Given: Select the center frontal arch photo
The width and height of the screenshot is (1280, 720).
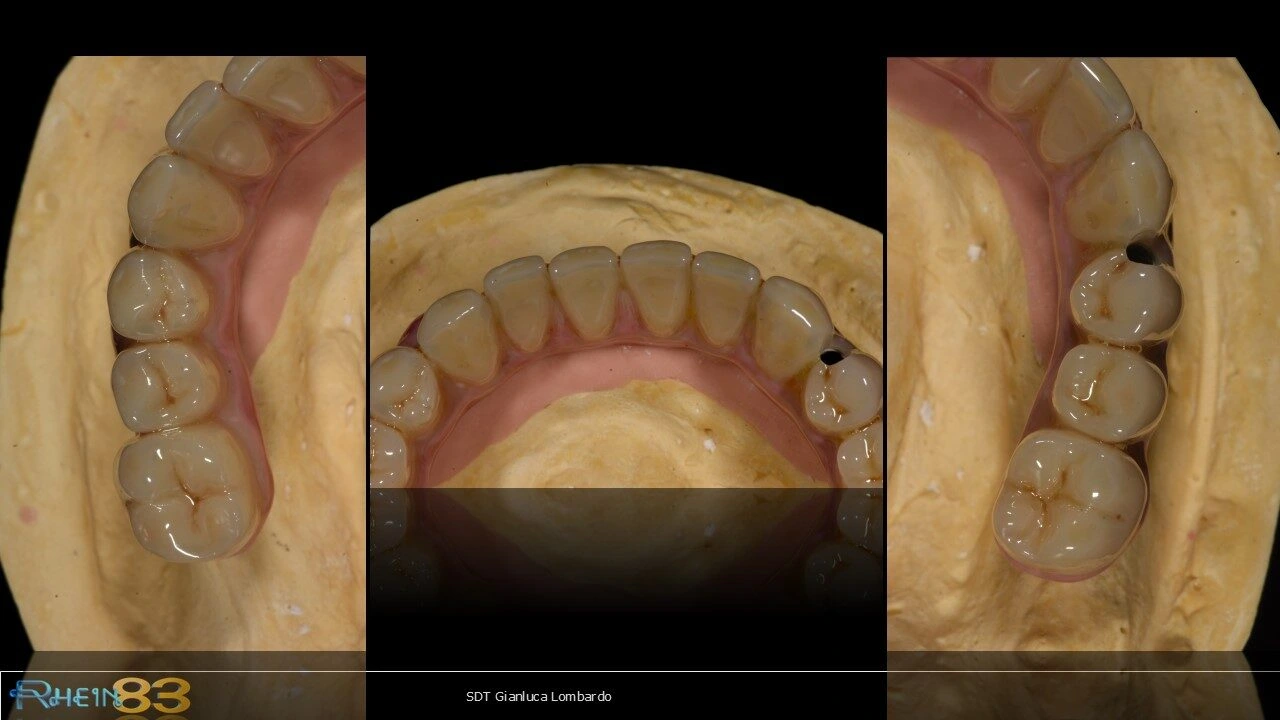Looking at the screenshot, I should click(x=626, y=330).
